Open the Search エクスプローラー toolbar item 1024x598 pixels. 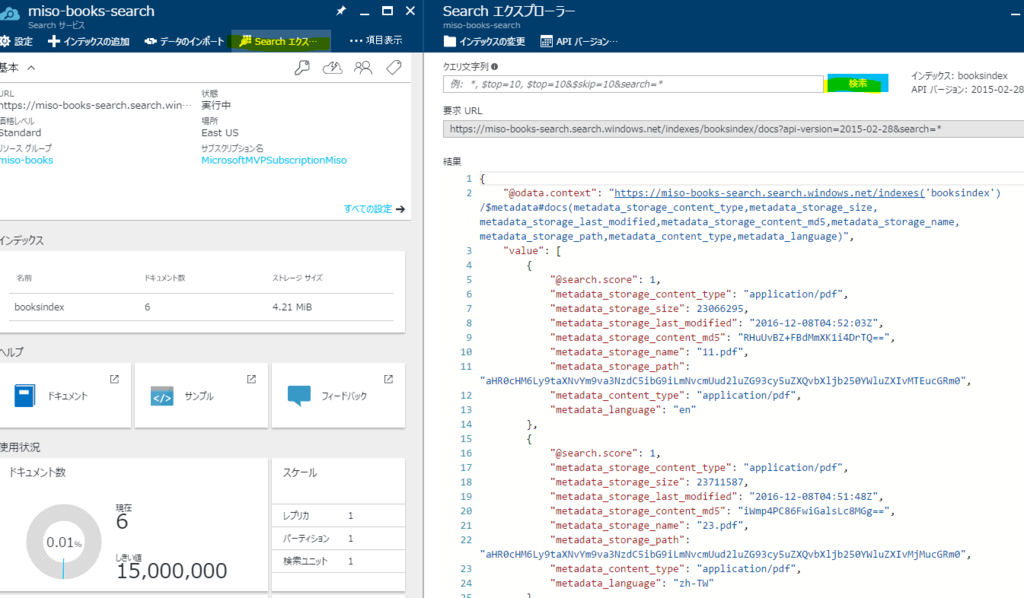(x=280, y=41)
